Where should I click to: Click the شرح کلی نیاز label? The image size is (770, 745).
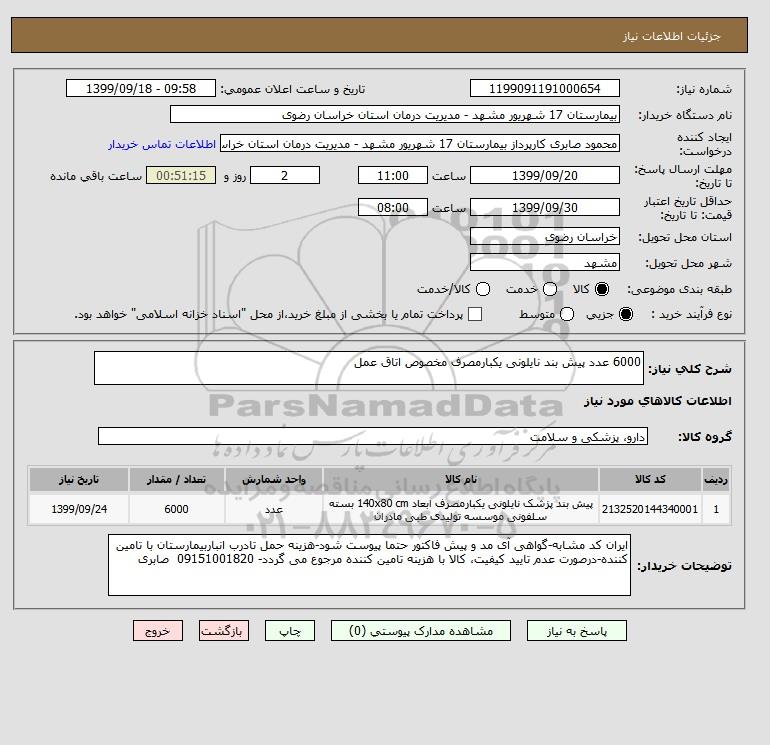(690, 369)
